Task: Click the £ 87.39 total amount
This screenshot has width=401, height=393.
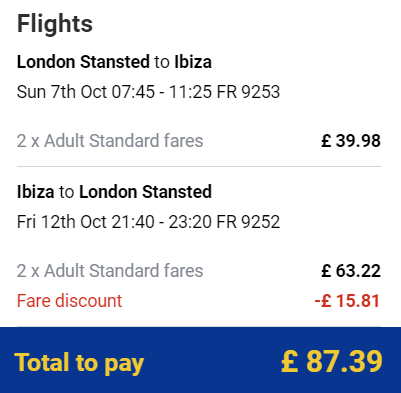Action: coord(332,361)
